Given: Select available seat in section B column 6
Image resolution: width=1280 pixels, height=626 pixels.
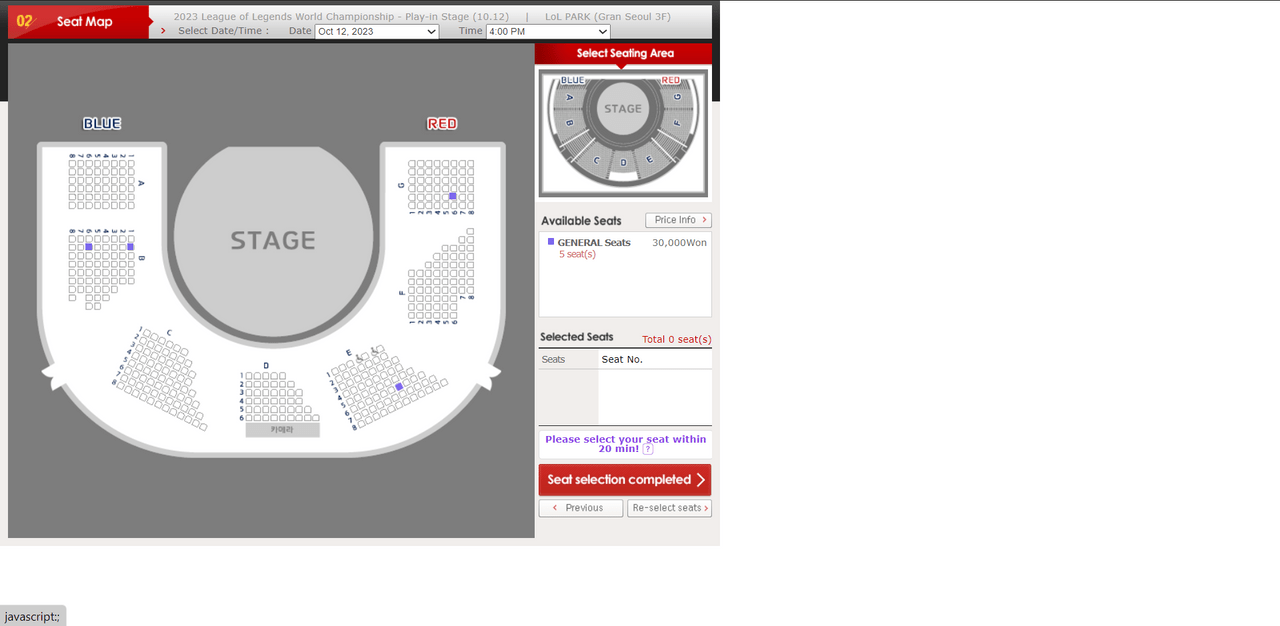Looking at the screenshot, I should coord(89,246).
